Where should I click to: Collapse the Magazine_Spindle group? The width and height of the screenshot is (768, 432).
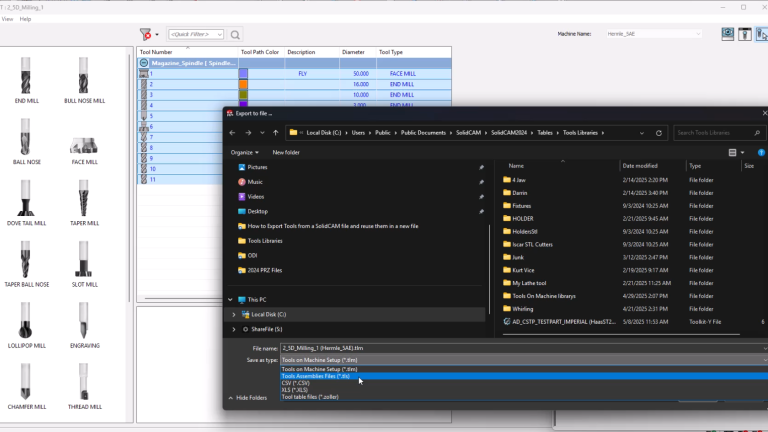pyautogui.click(x=144, y=63)
